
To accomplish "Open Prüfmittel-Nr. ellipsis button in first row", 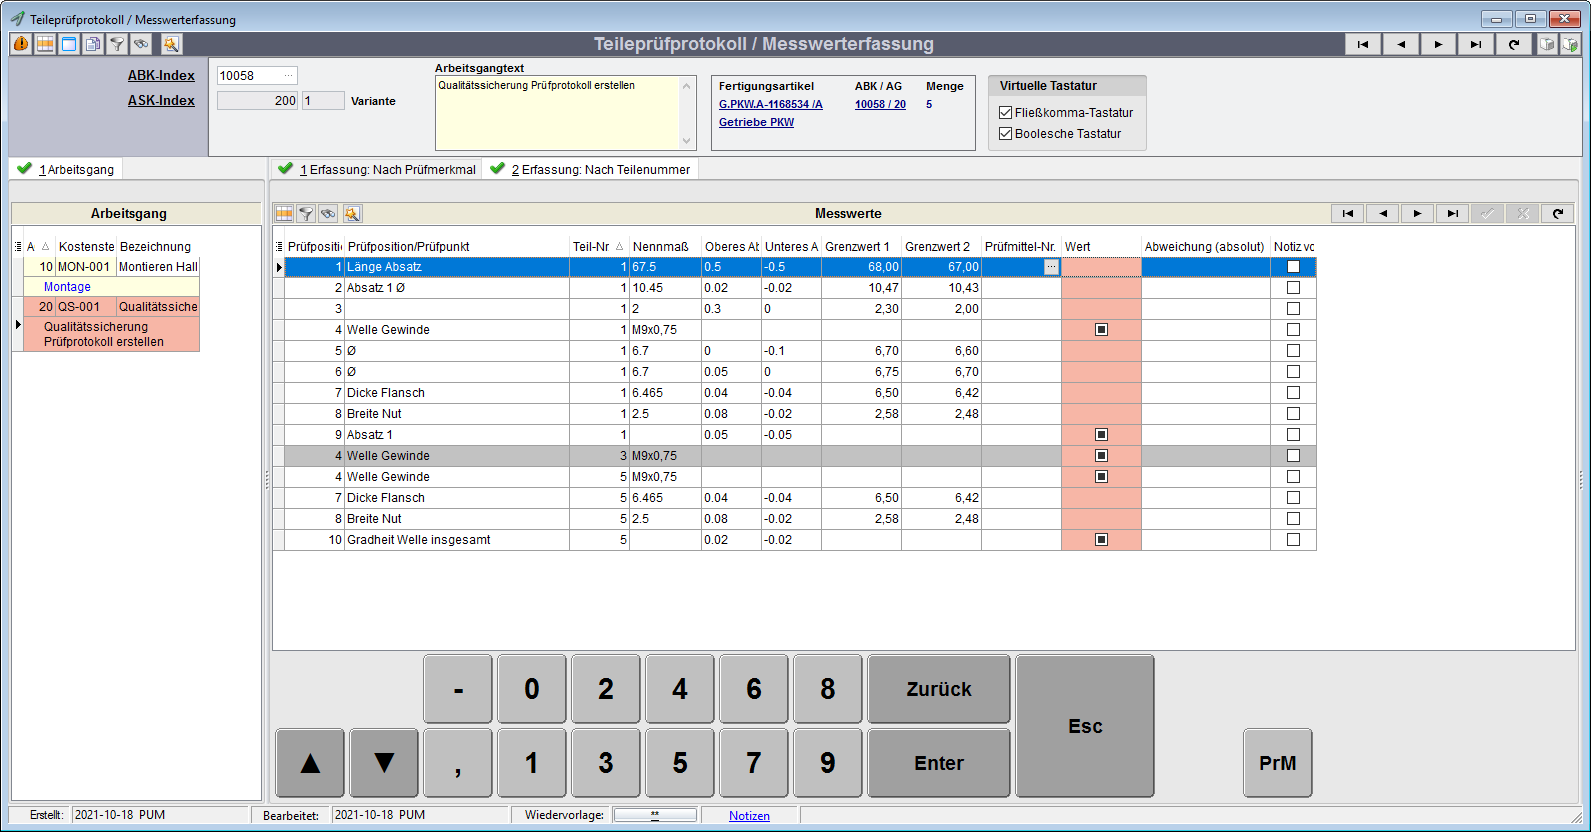I will pos(1050,267).
